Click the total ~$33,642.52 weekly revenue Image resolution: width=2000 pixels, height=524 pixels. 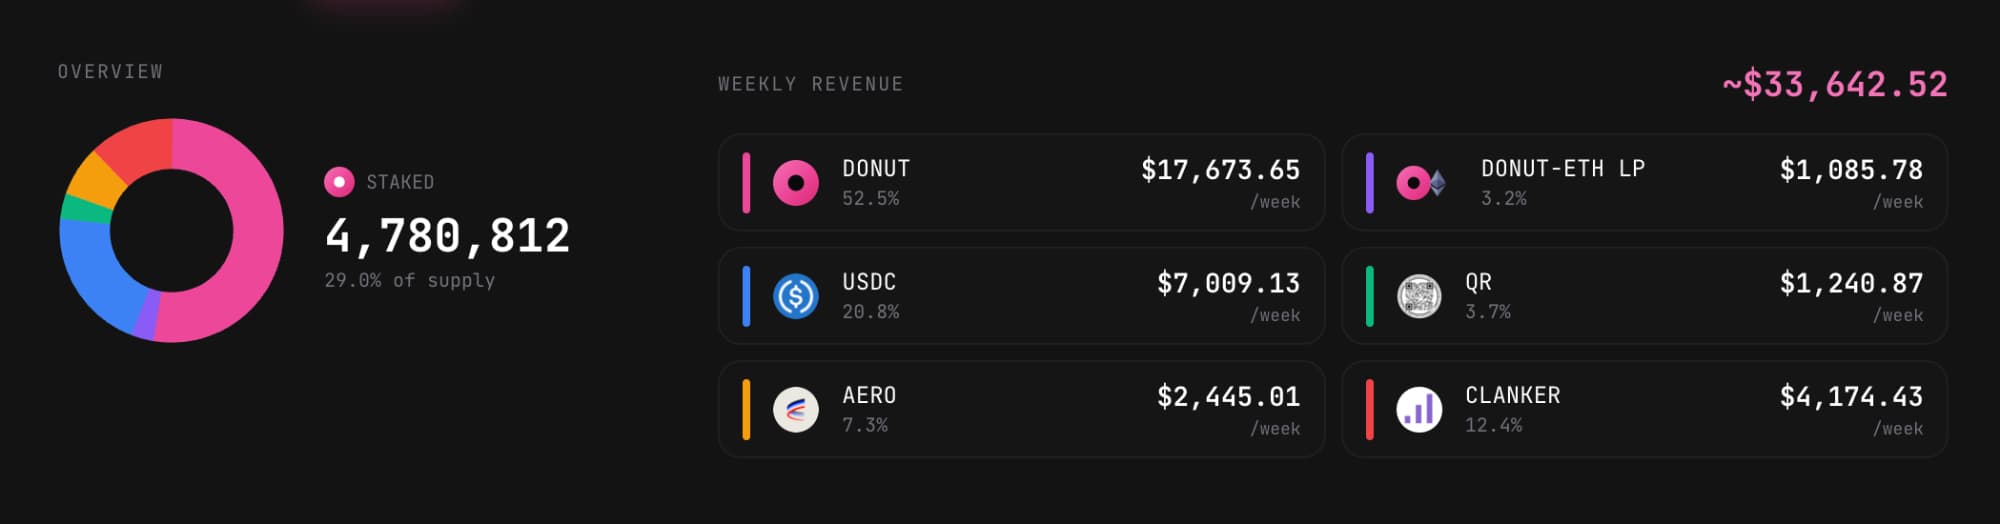coord(1834,84)
